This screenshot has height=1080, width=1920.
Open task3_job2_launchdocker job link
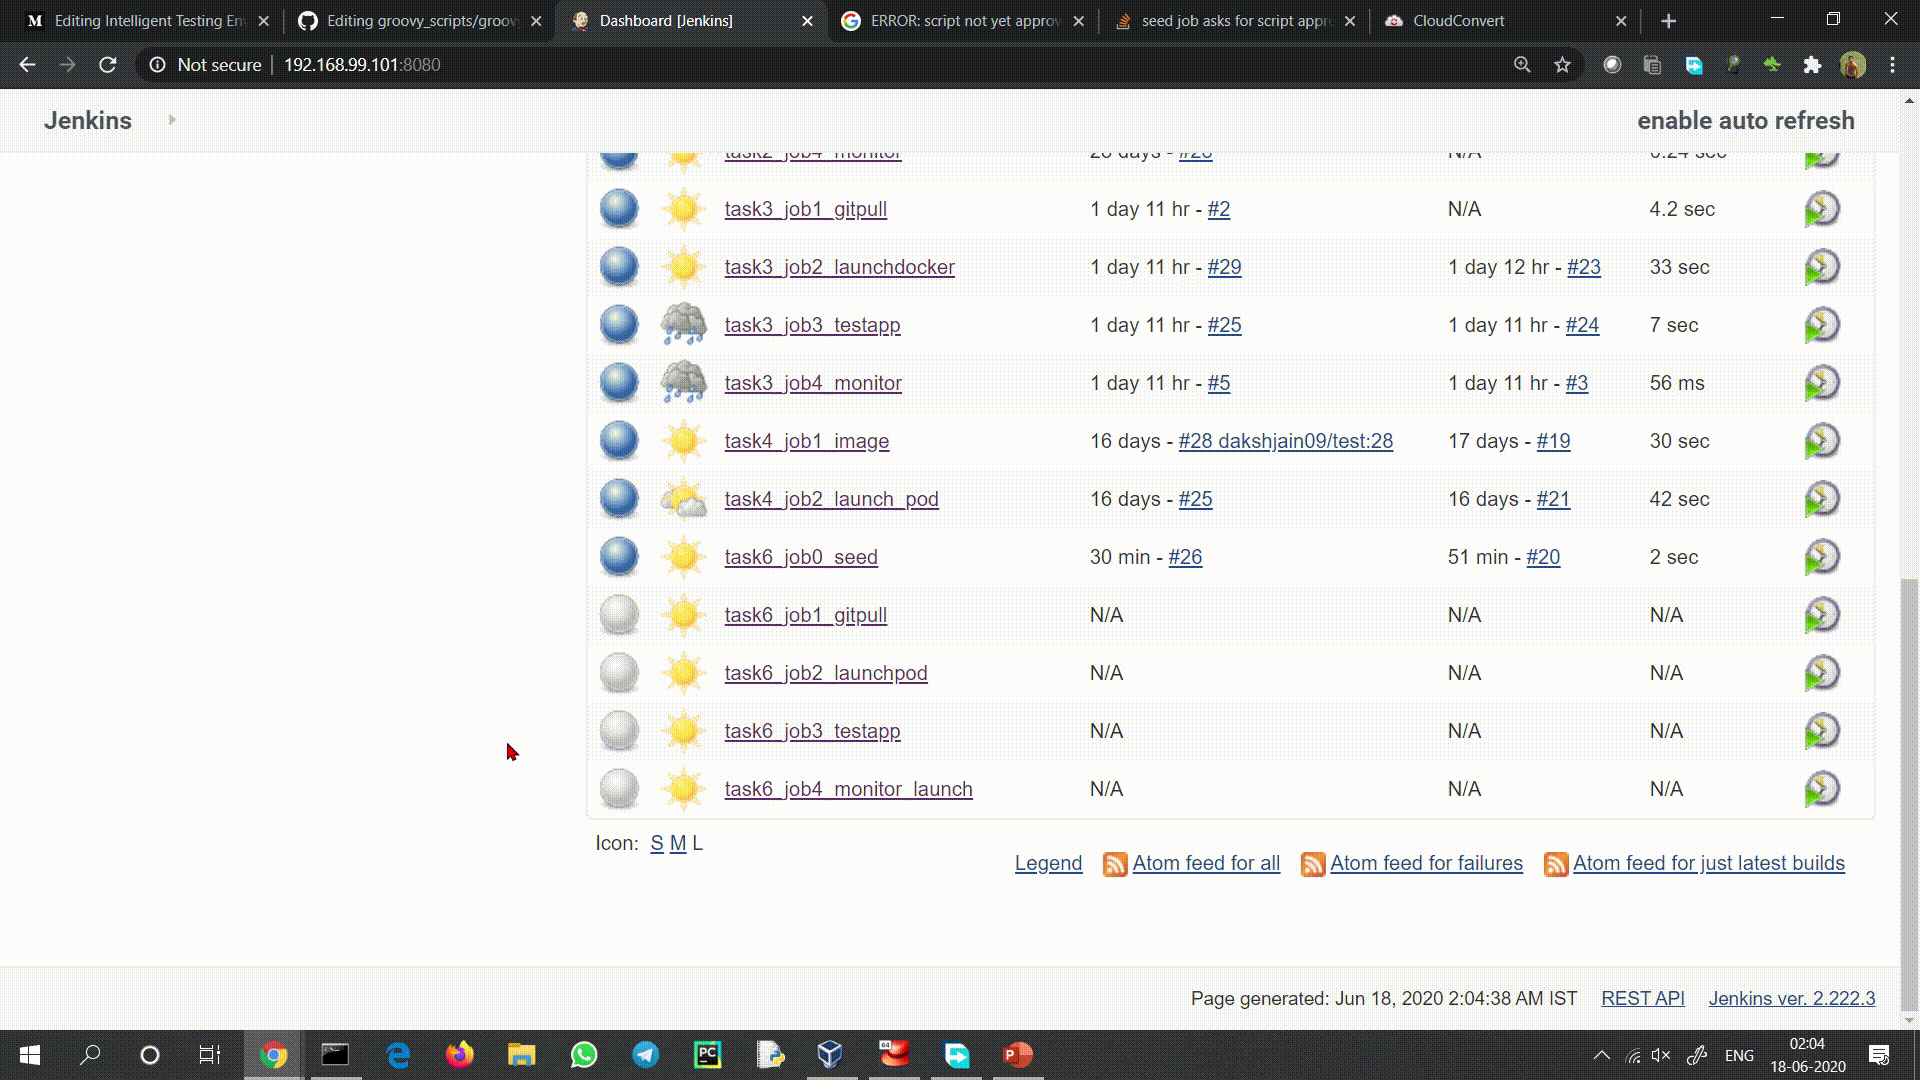[x=839, y=267]
